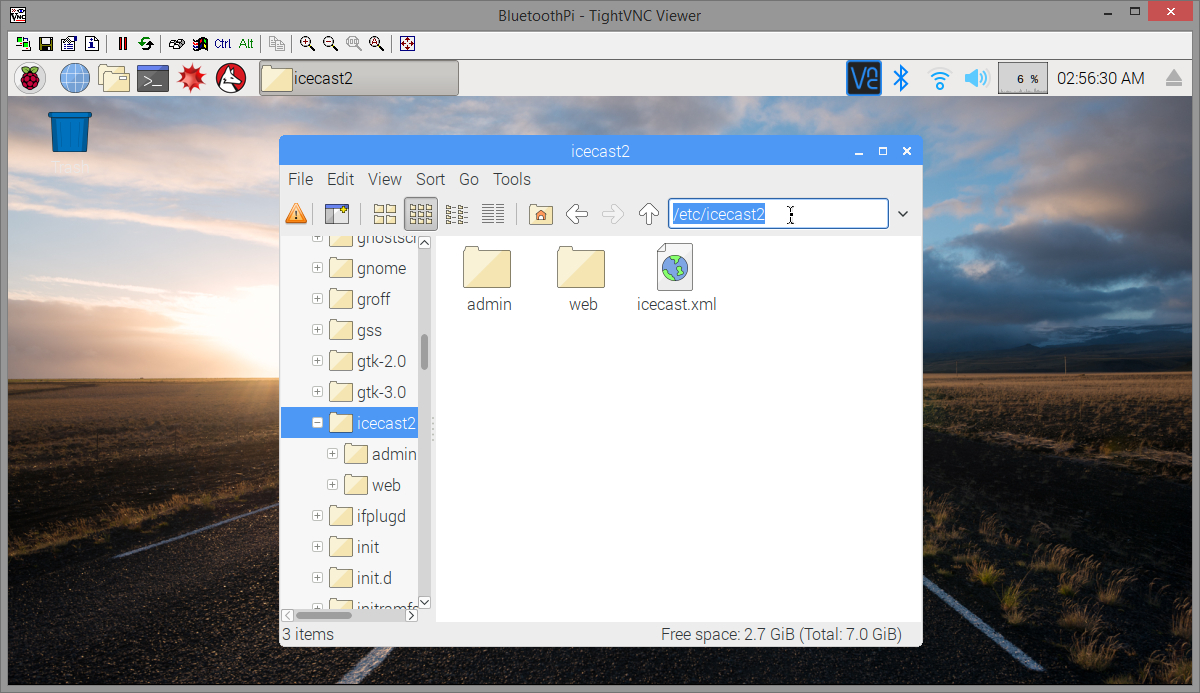Open the Tools menu
The image size is (1200, 693).
point(512,179)
